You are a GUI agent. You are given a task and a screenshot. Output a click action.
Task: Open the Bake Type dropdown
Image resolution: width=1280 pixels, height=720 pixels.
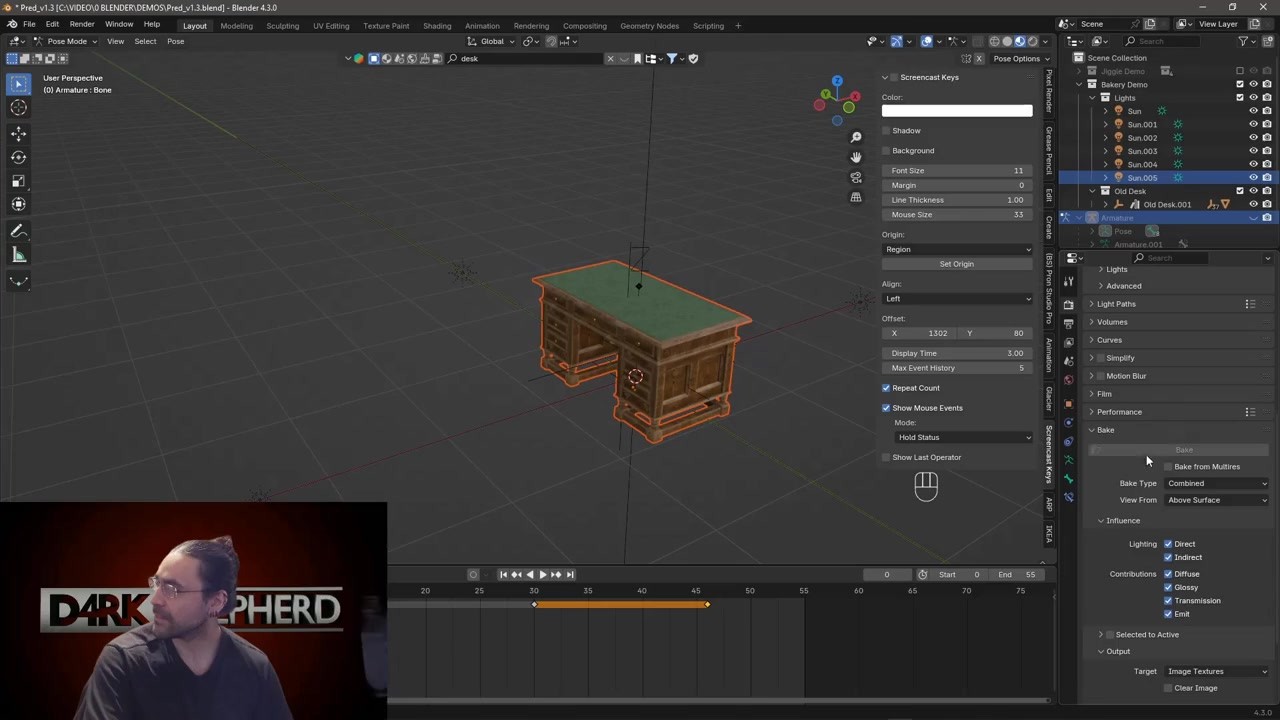[x=1217, y=483]
